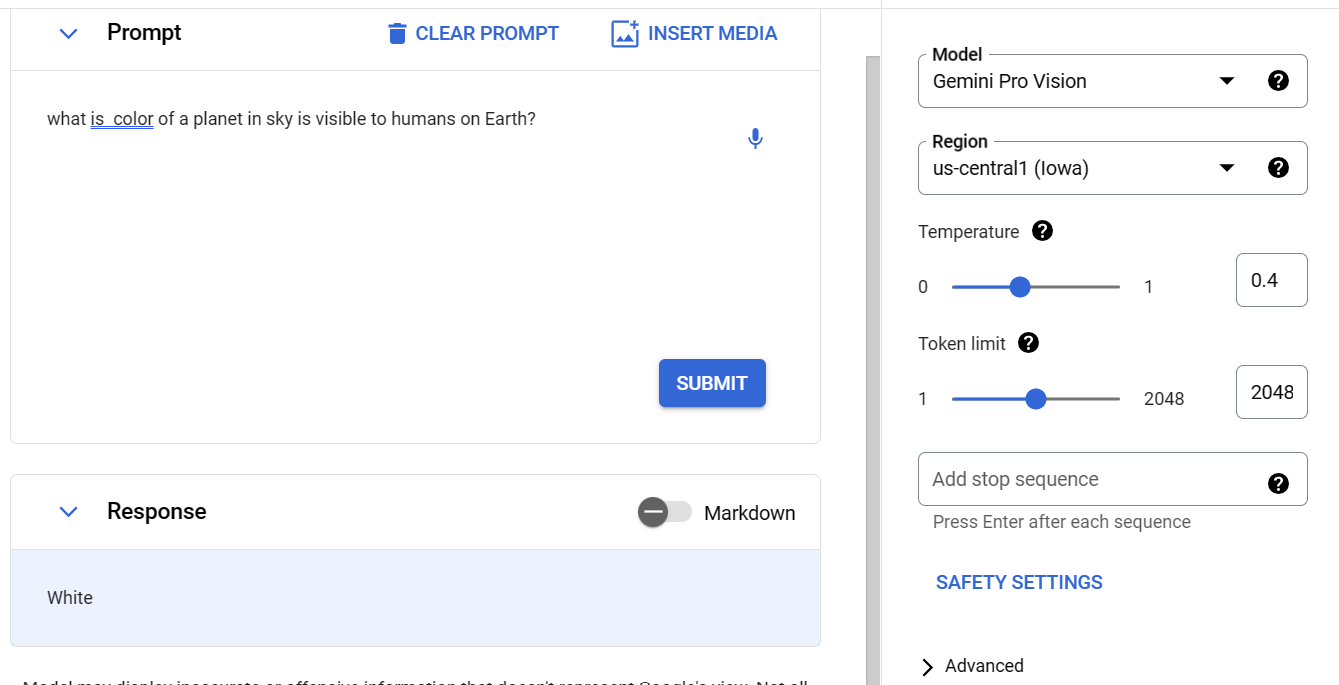Image resolution: width=1339 pixels, height=685 pixels.
Task: Click the microphone voice input icon
Action: 755,139
